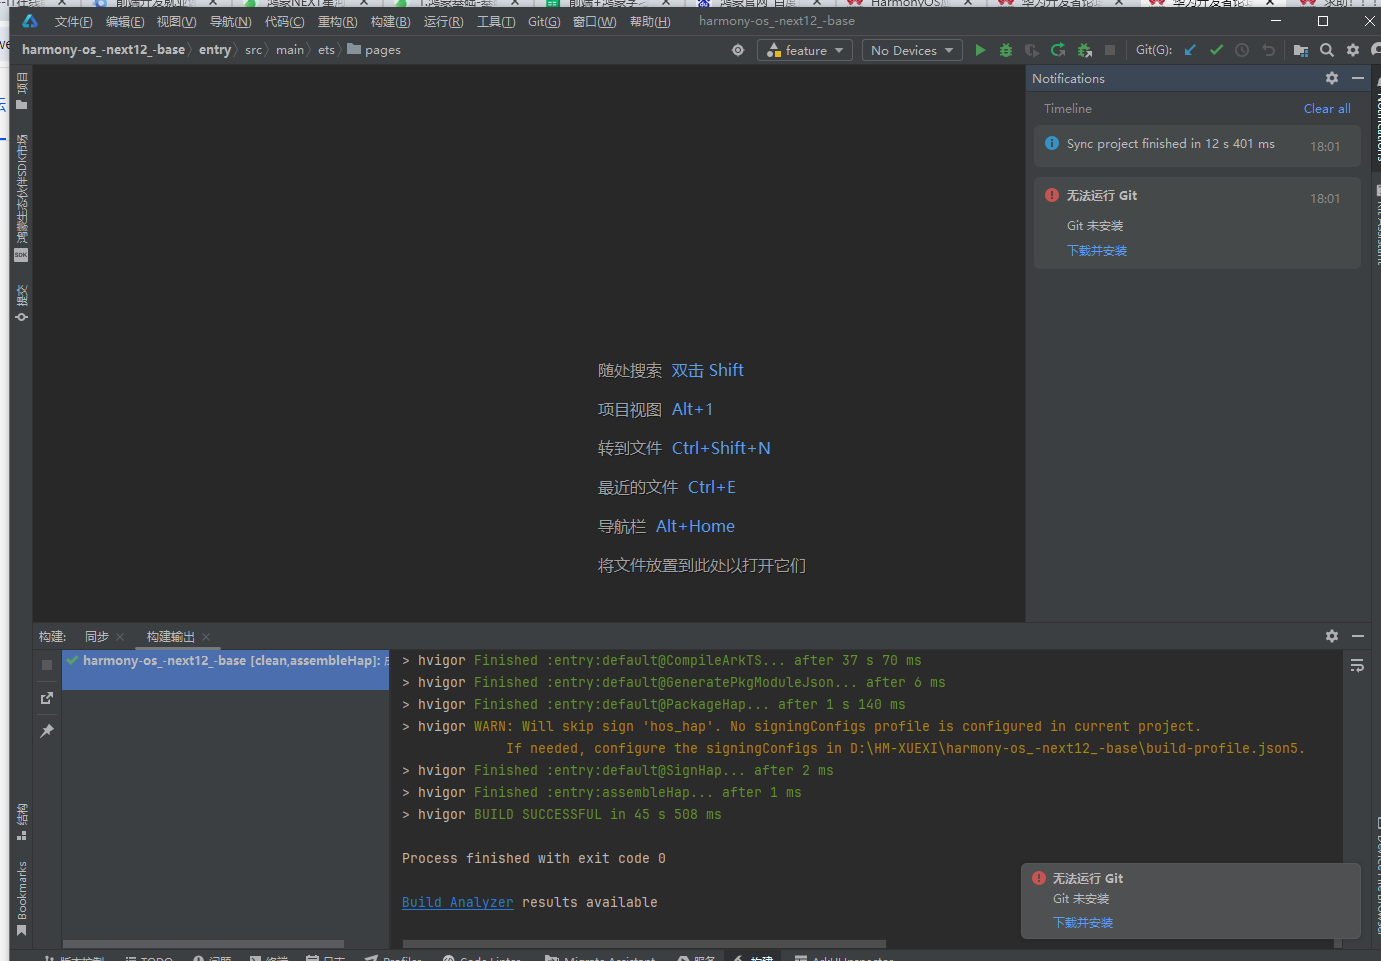Open the 导航(N) menu
Viewport: 1381px width, 961px height.
click(230, 22)
